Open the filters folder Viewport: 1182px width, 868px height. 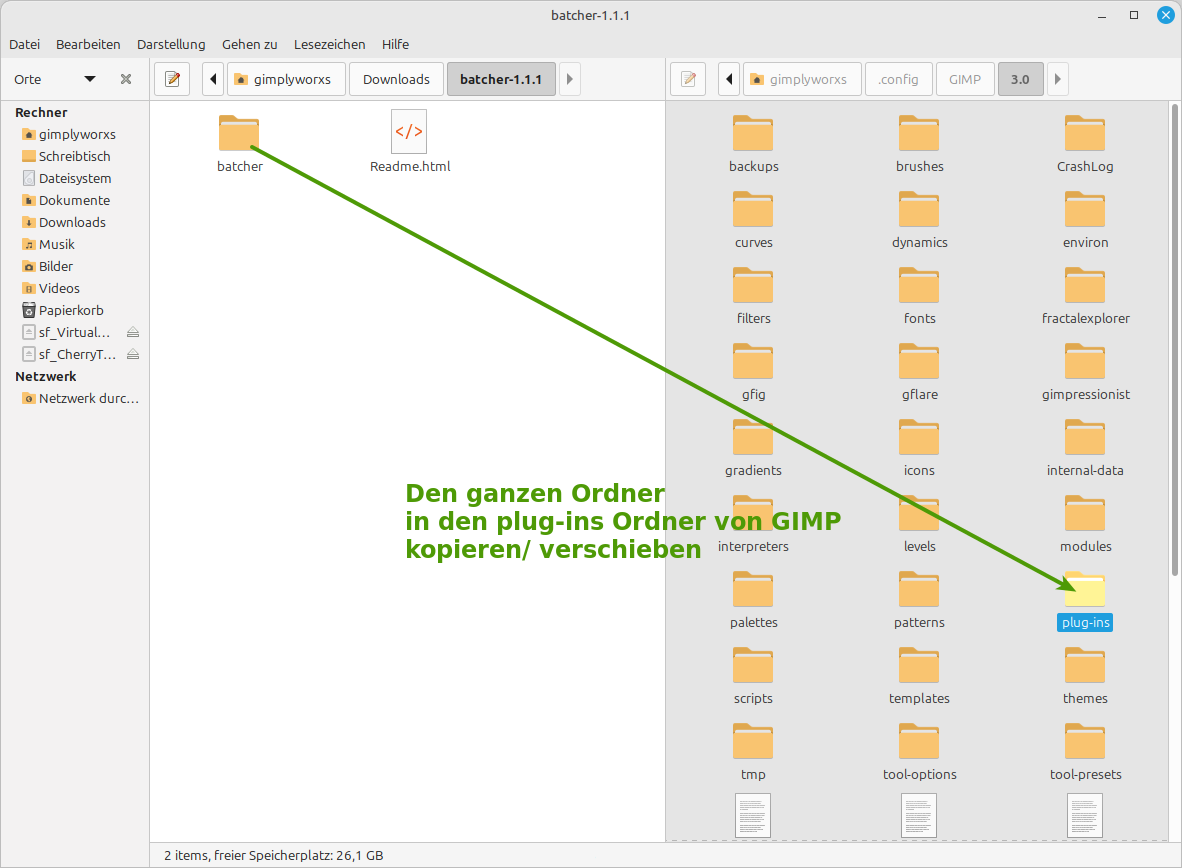point(753,285)
